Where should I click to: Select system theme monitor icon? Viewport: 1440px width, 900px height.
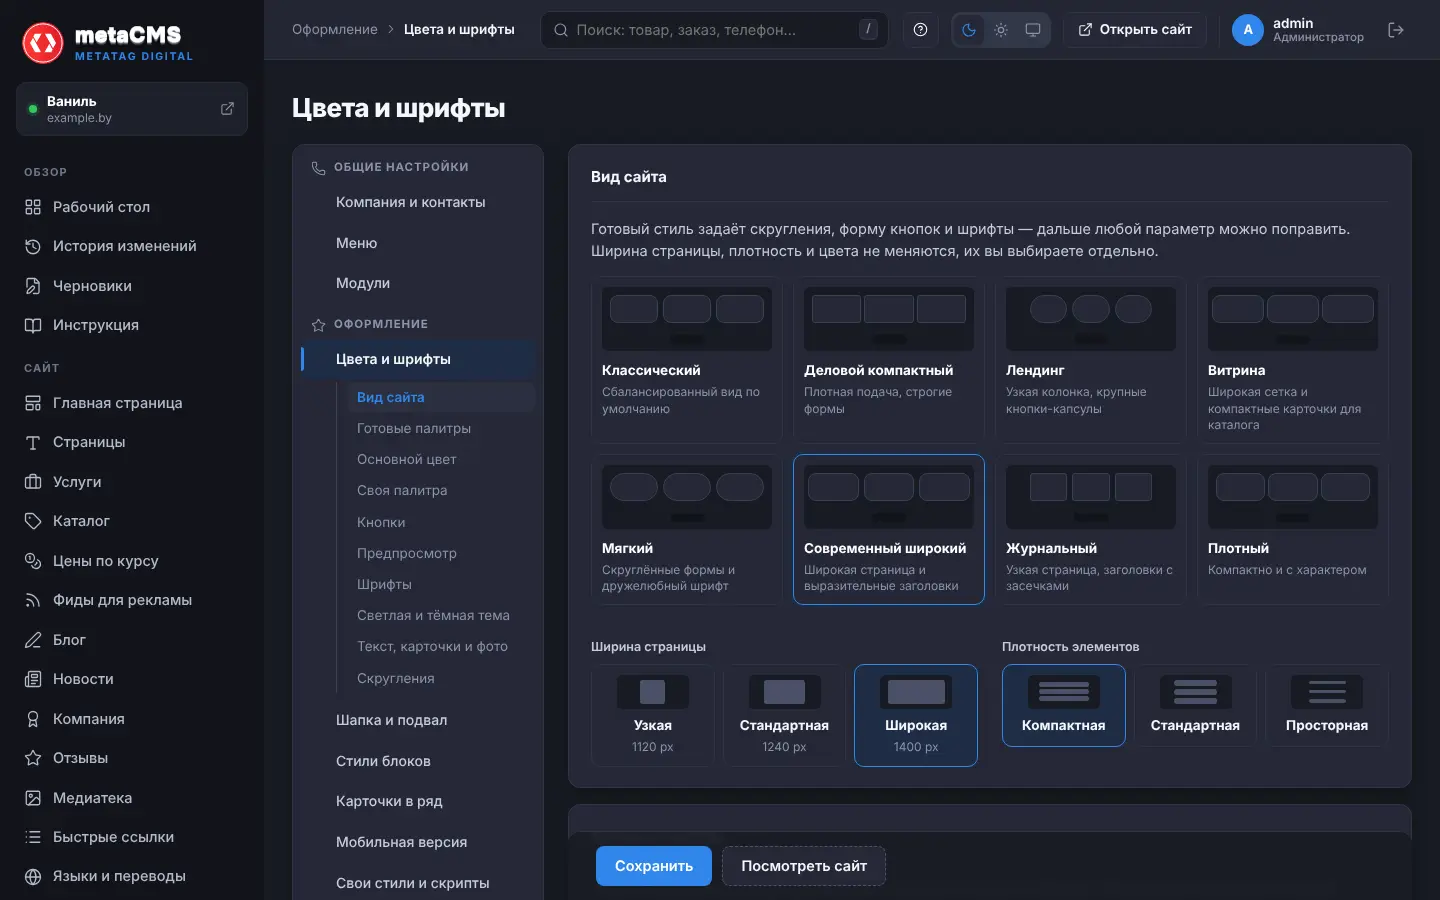coord(1033,30)
